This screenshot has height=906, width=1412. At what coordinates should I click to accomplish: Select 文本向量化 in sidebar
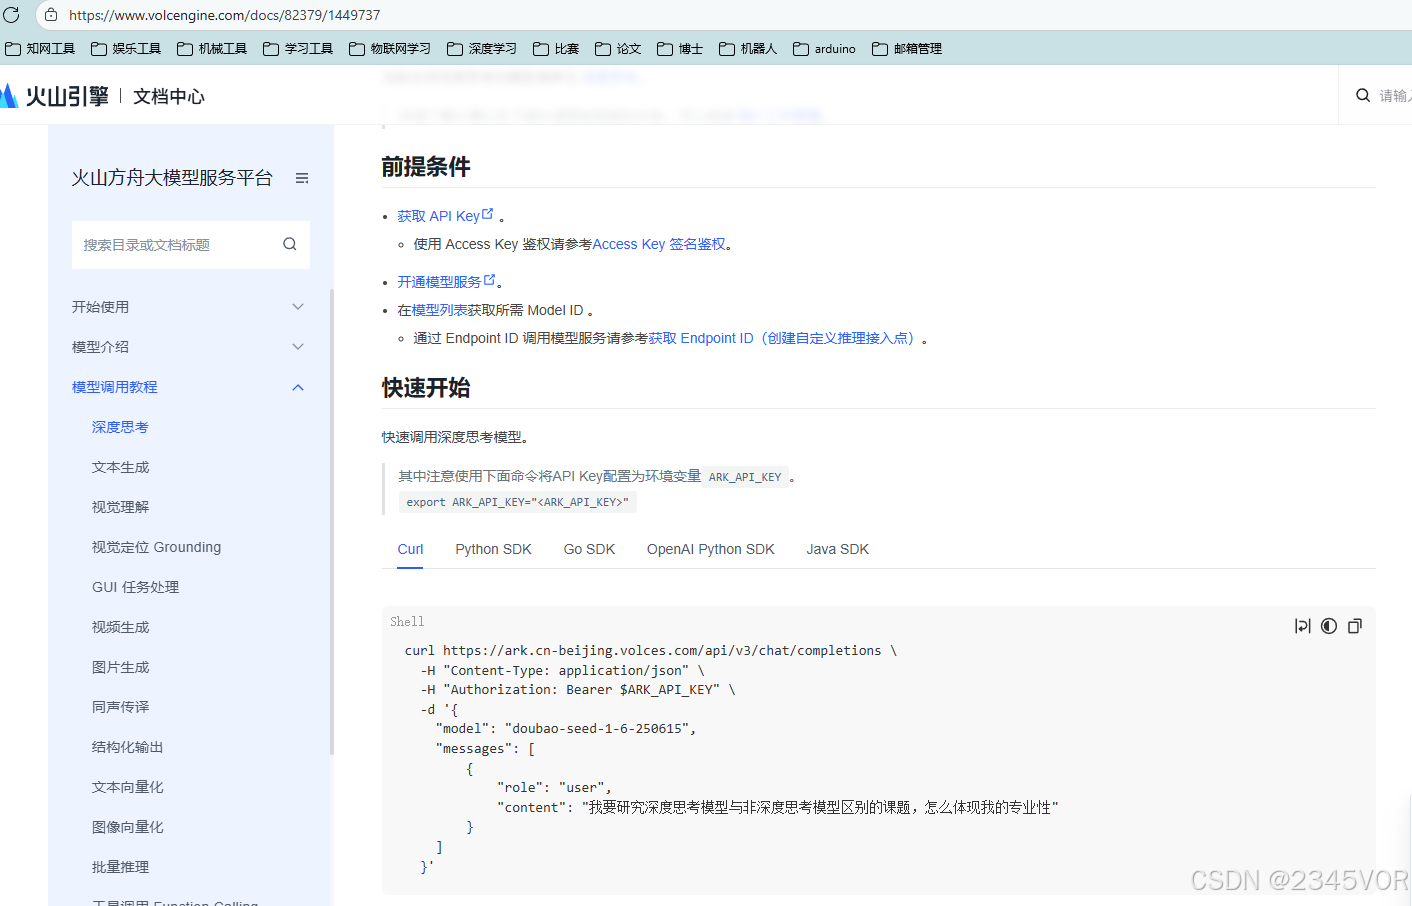[x=127, y=787]
